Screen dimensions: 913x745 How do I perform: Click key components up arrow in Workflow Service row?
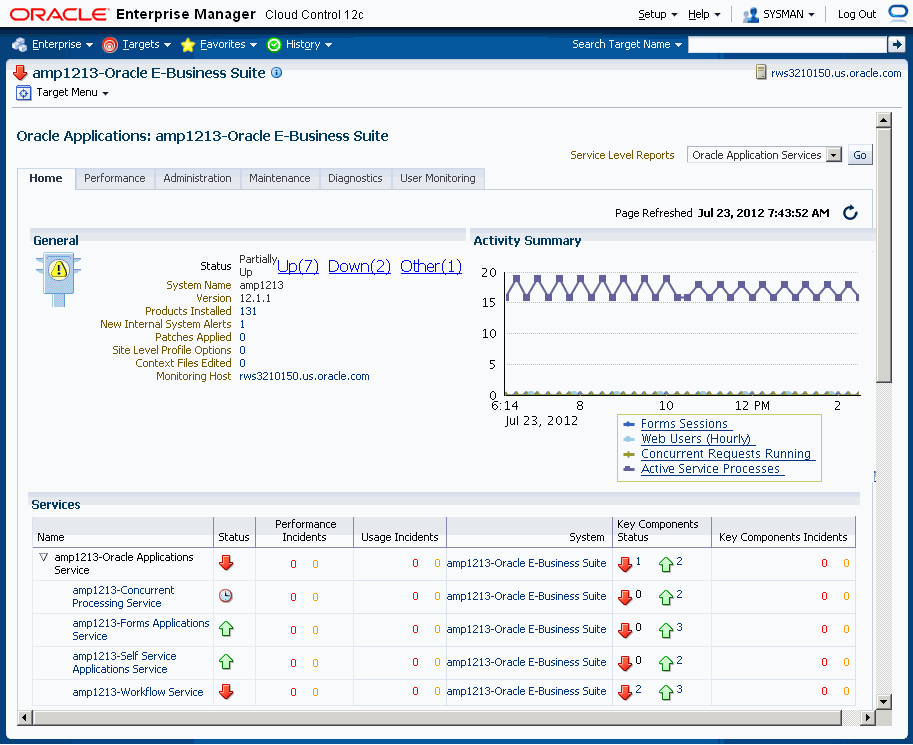pos(666,692)
